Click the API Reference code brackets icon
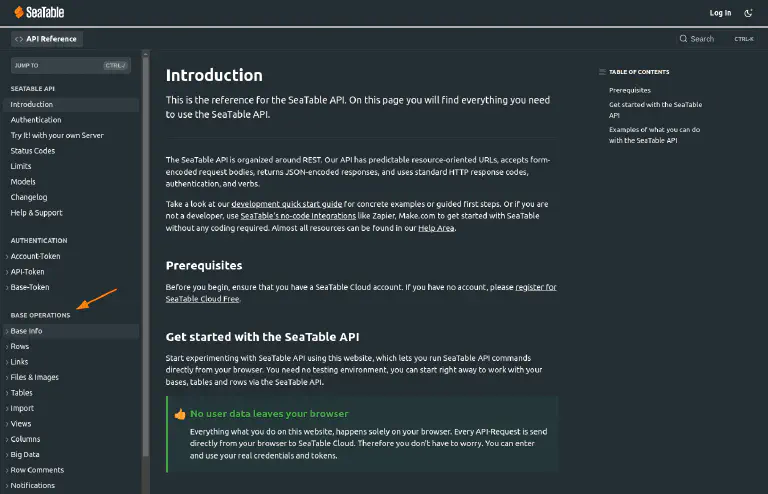Screen dimensions: 768x494 [19, 39]
